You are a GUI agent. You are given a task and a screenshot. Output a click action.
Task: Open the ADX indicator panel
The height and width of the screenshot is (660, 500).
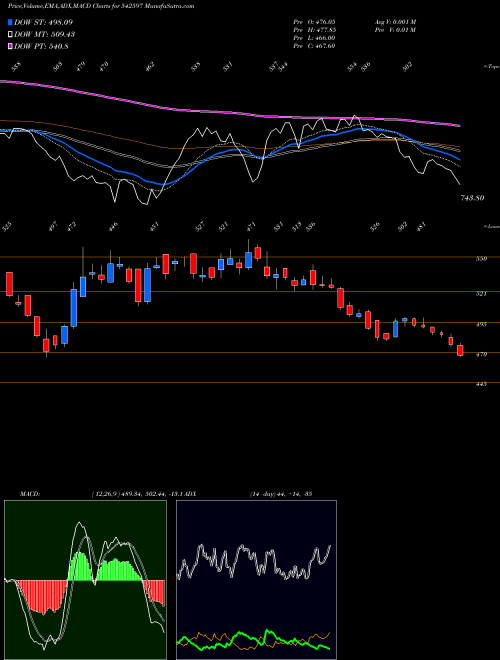pos(256,580)
